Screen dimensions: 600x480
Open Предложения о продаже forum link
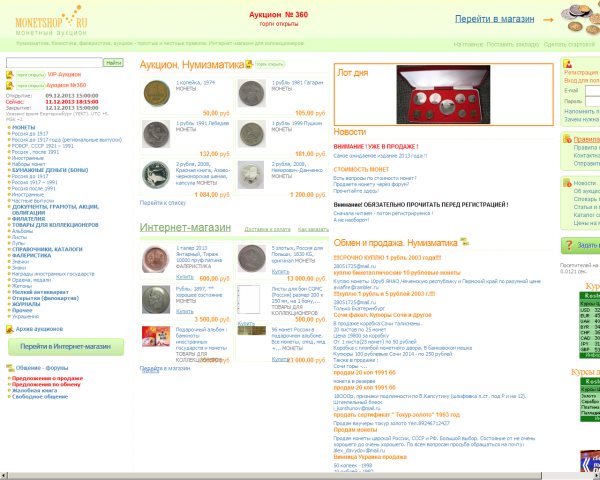(x=47, y=378)
